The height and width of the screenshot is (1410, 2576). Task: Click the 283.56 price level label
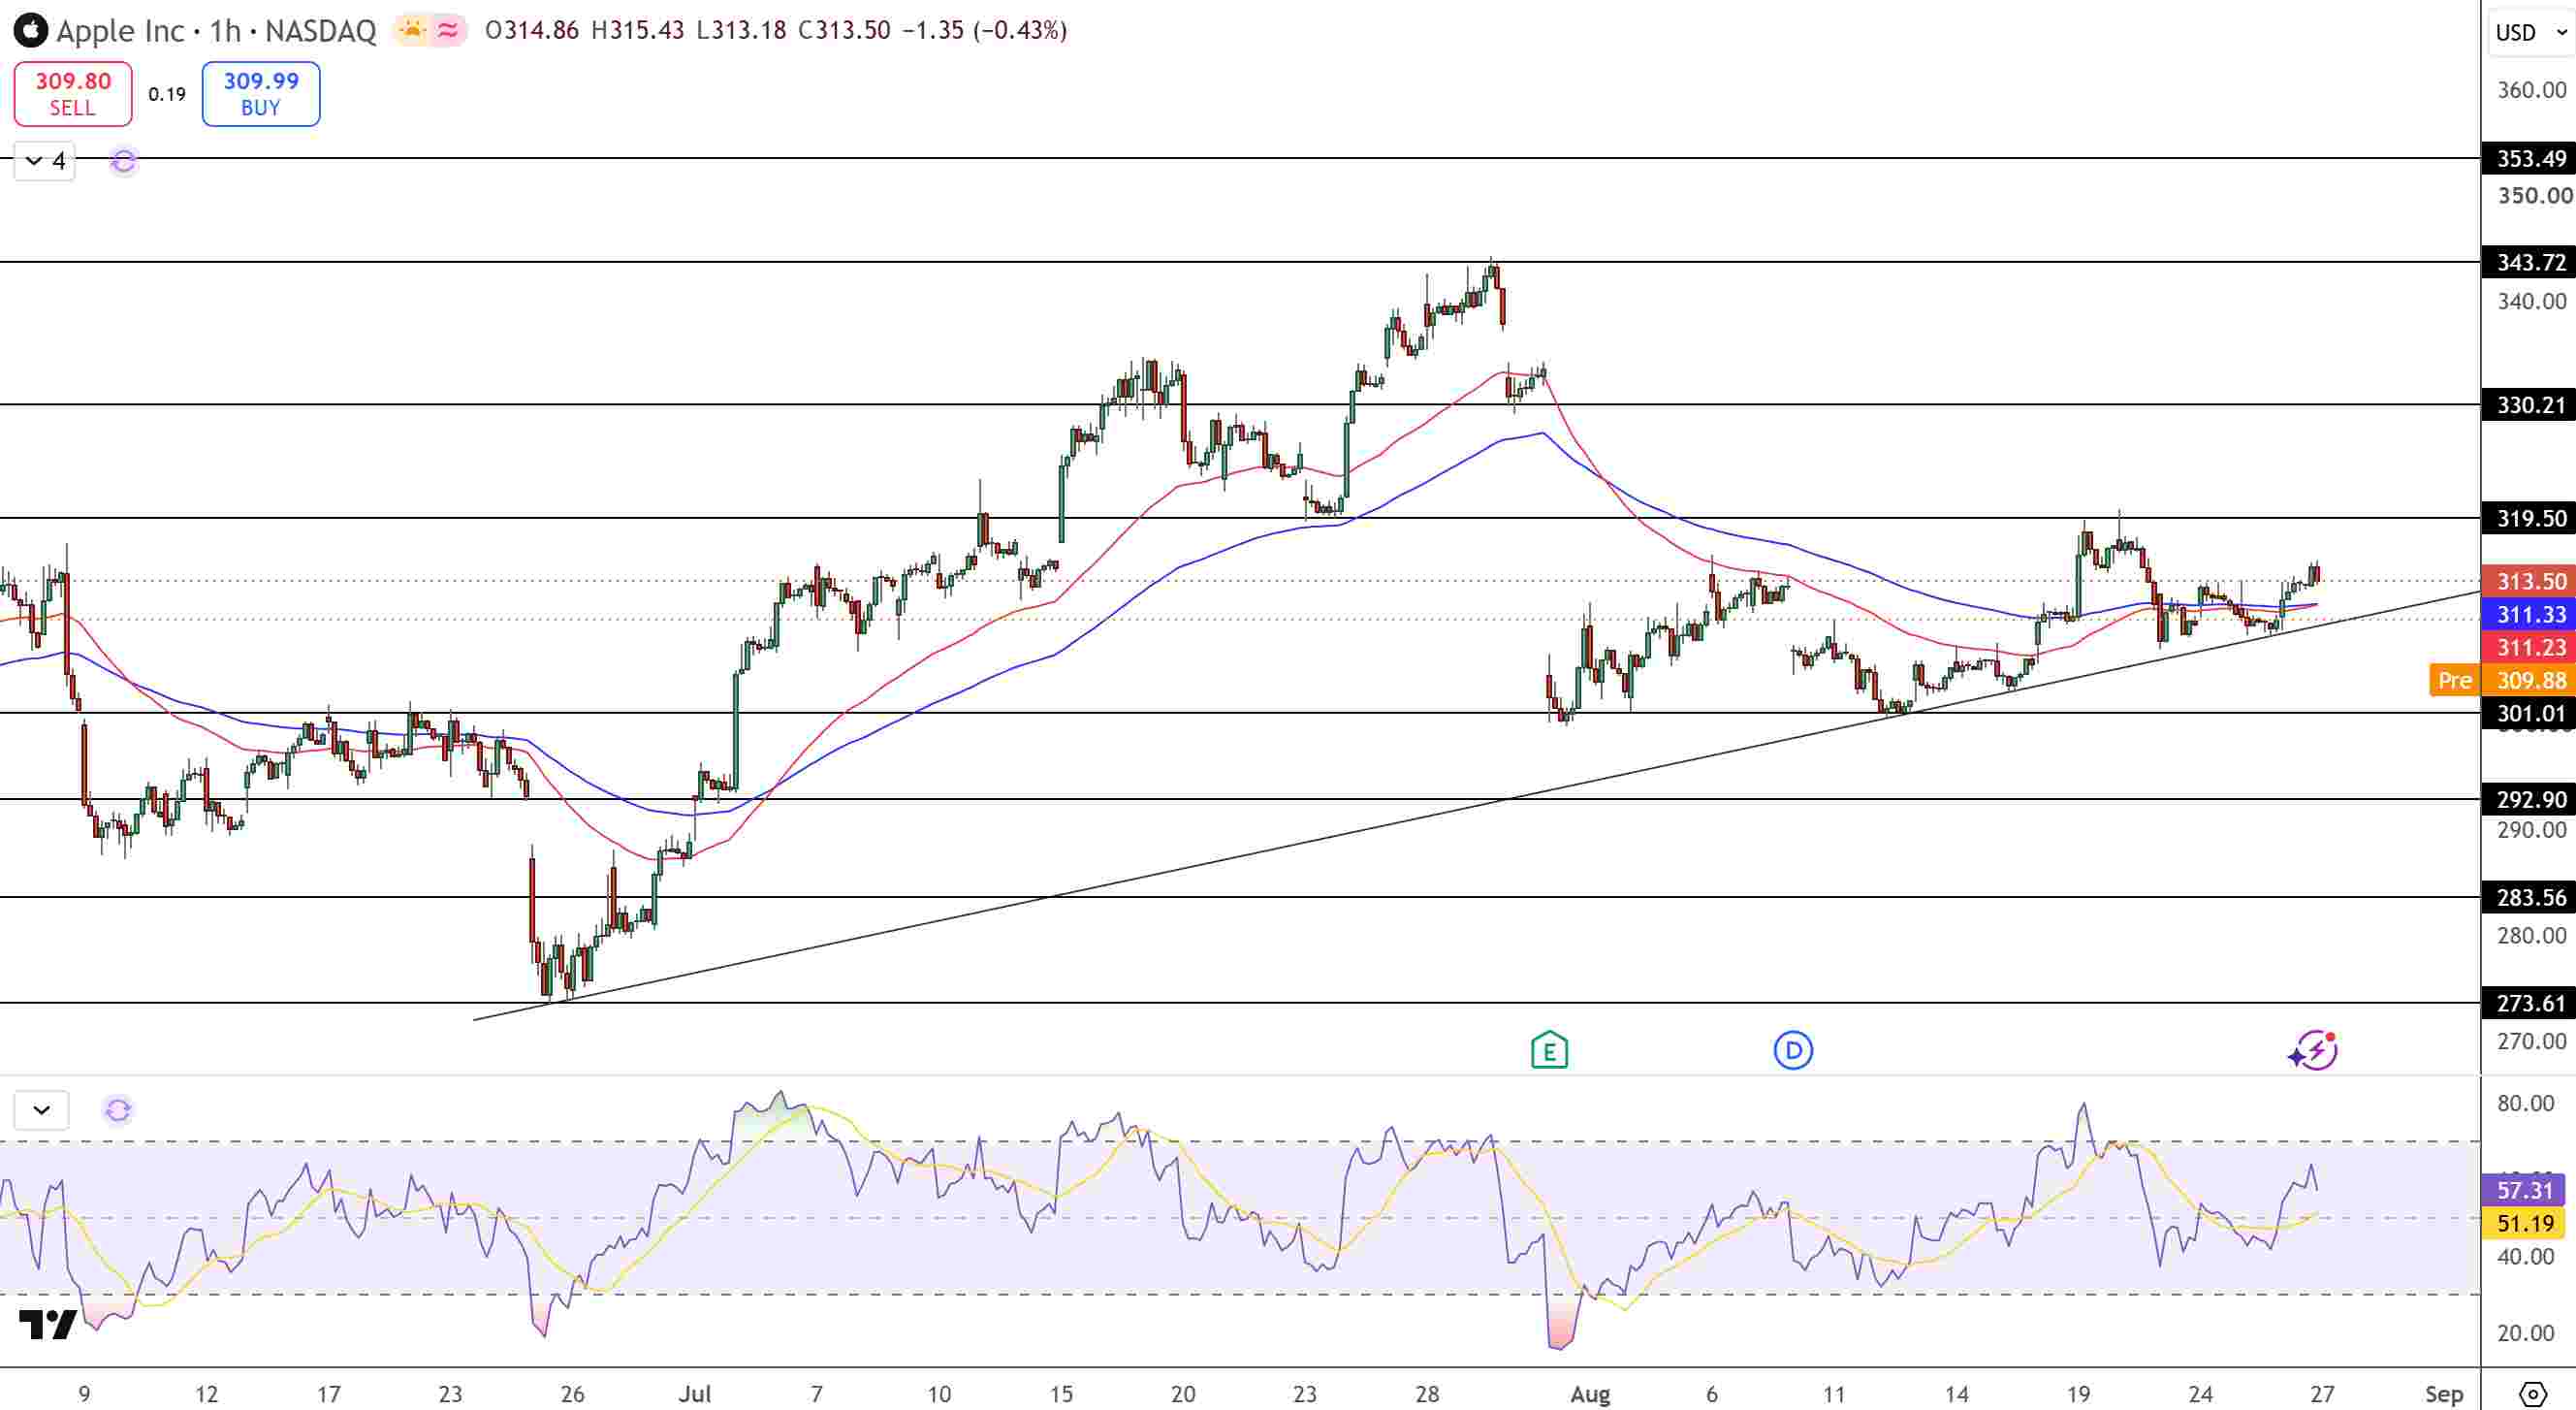coord(2529,897)
